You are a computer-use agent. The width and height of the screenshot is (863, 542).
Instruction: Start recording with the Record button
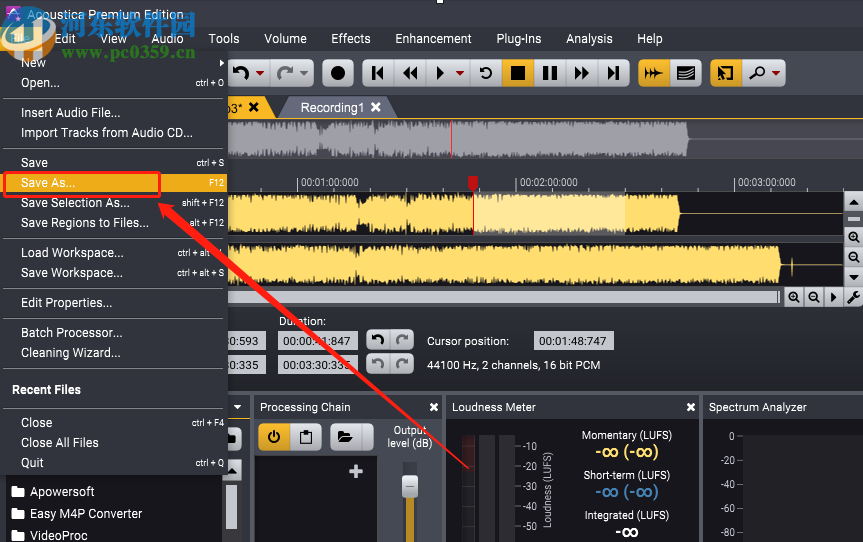[x=337, y=73]
